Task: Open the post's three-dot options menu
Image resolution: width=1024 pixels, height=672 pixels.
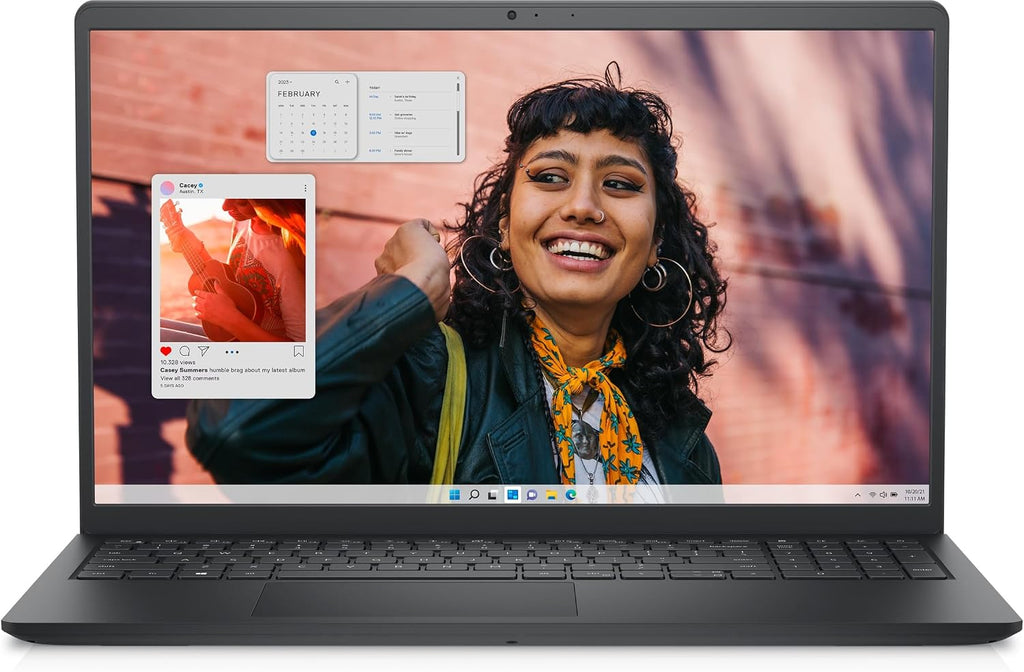Action: (x=305, y=188)
